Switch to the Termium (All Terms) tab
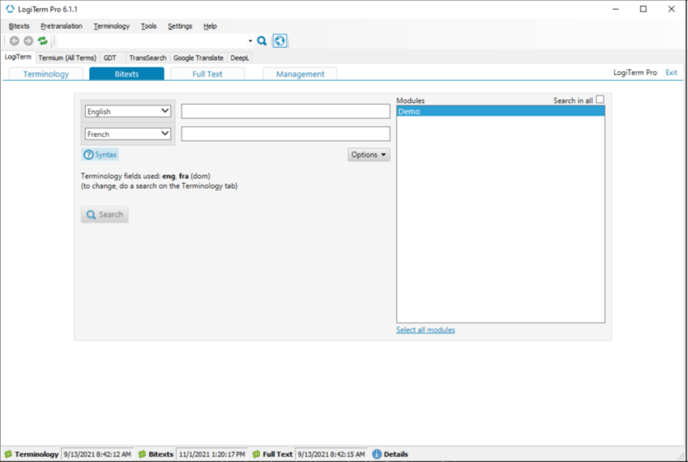 click(67, 58)
